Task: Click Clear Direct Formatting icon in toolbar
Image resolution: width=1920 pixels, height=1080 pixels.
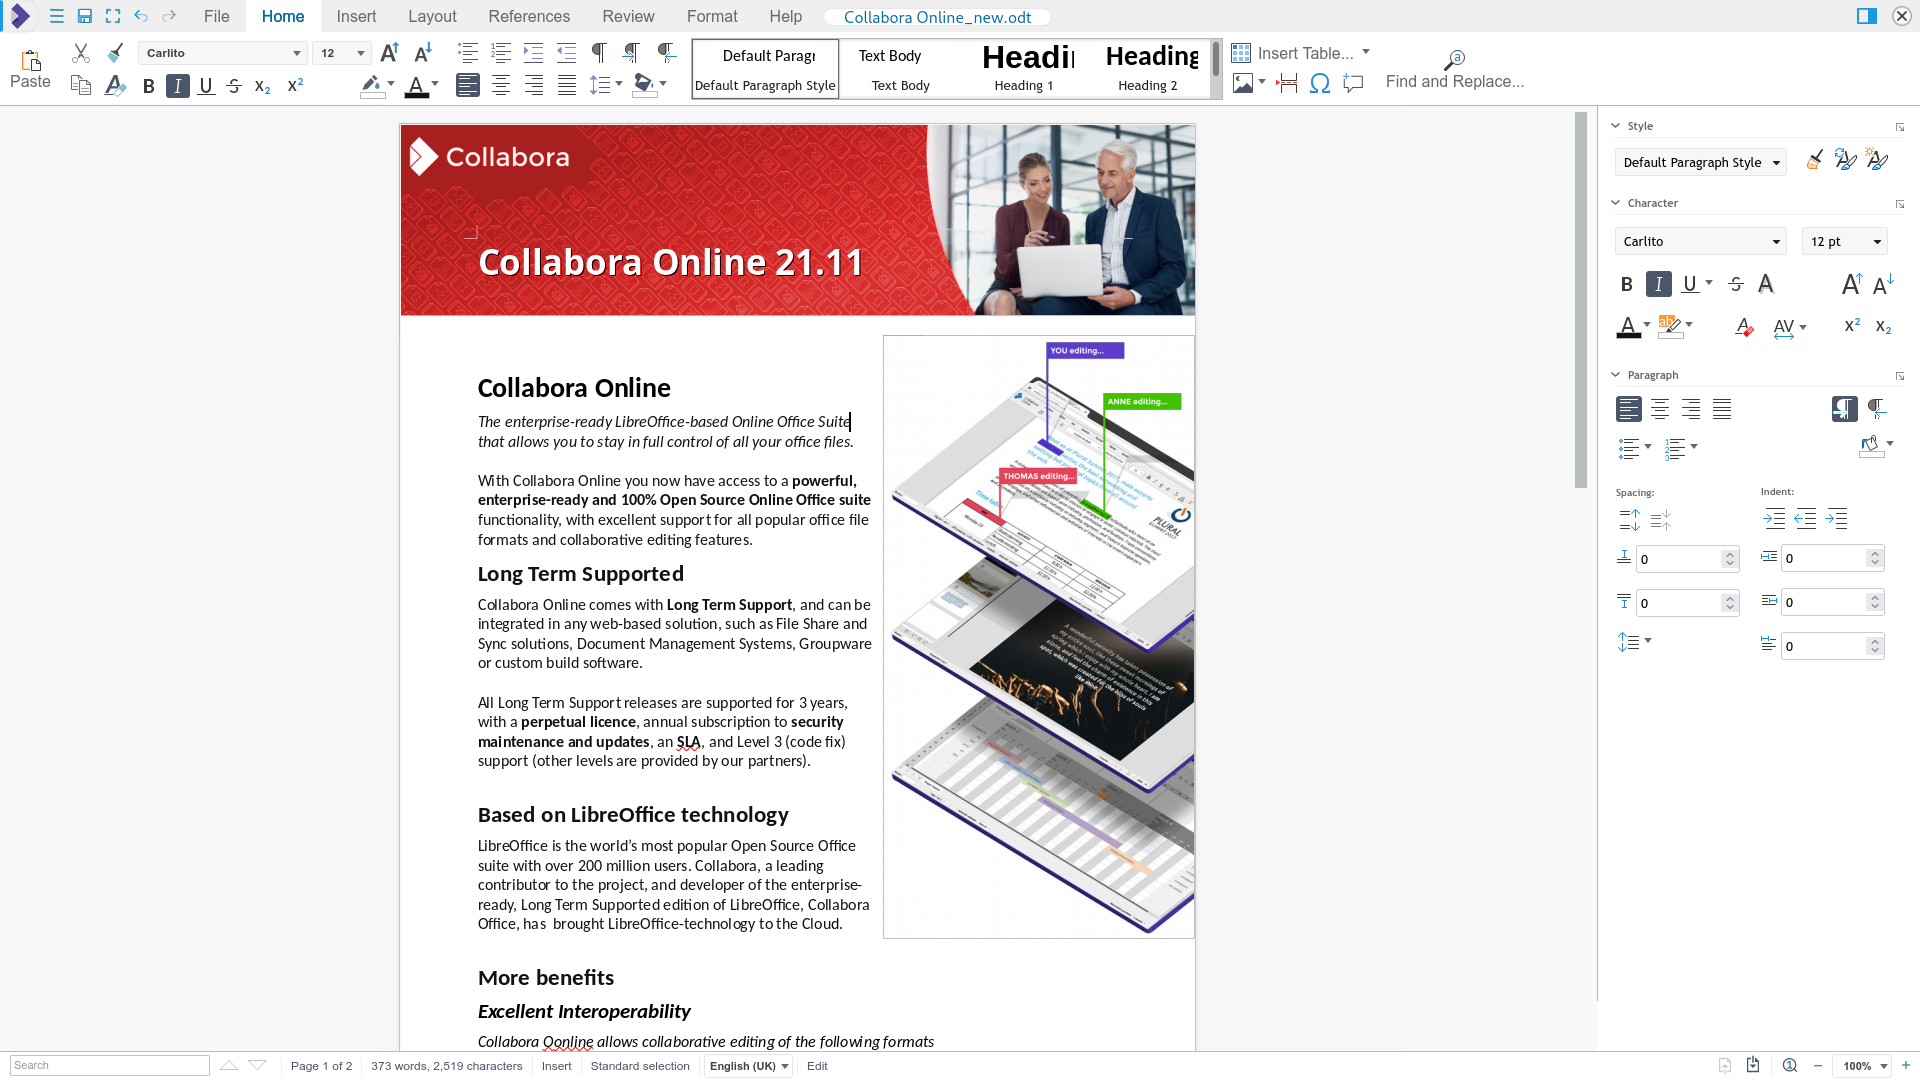Action: [x=115, y=86]
